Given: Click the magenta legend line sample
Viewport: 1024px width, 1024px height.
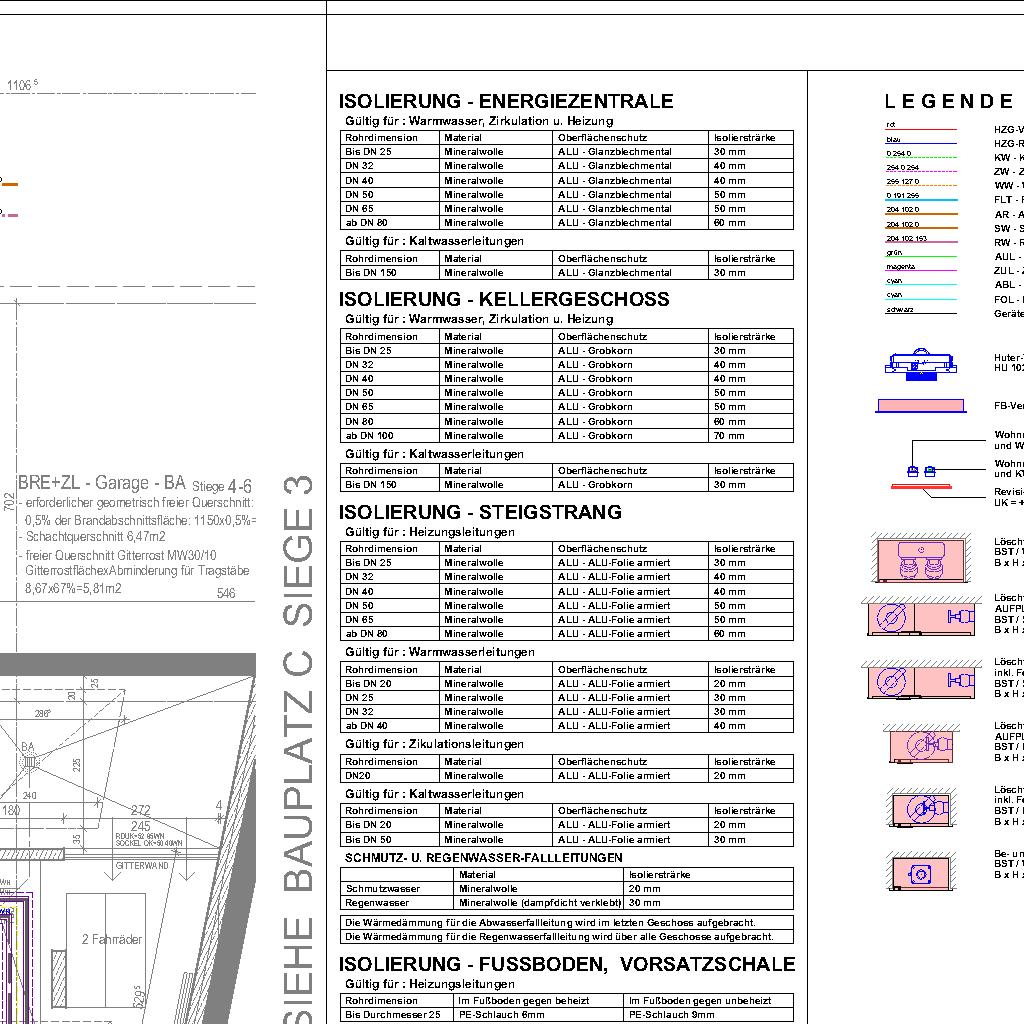Looking at the screenshot, I should (921, 271).
